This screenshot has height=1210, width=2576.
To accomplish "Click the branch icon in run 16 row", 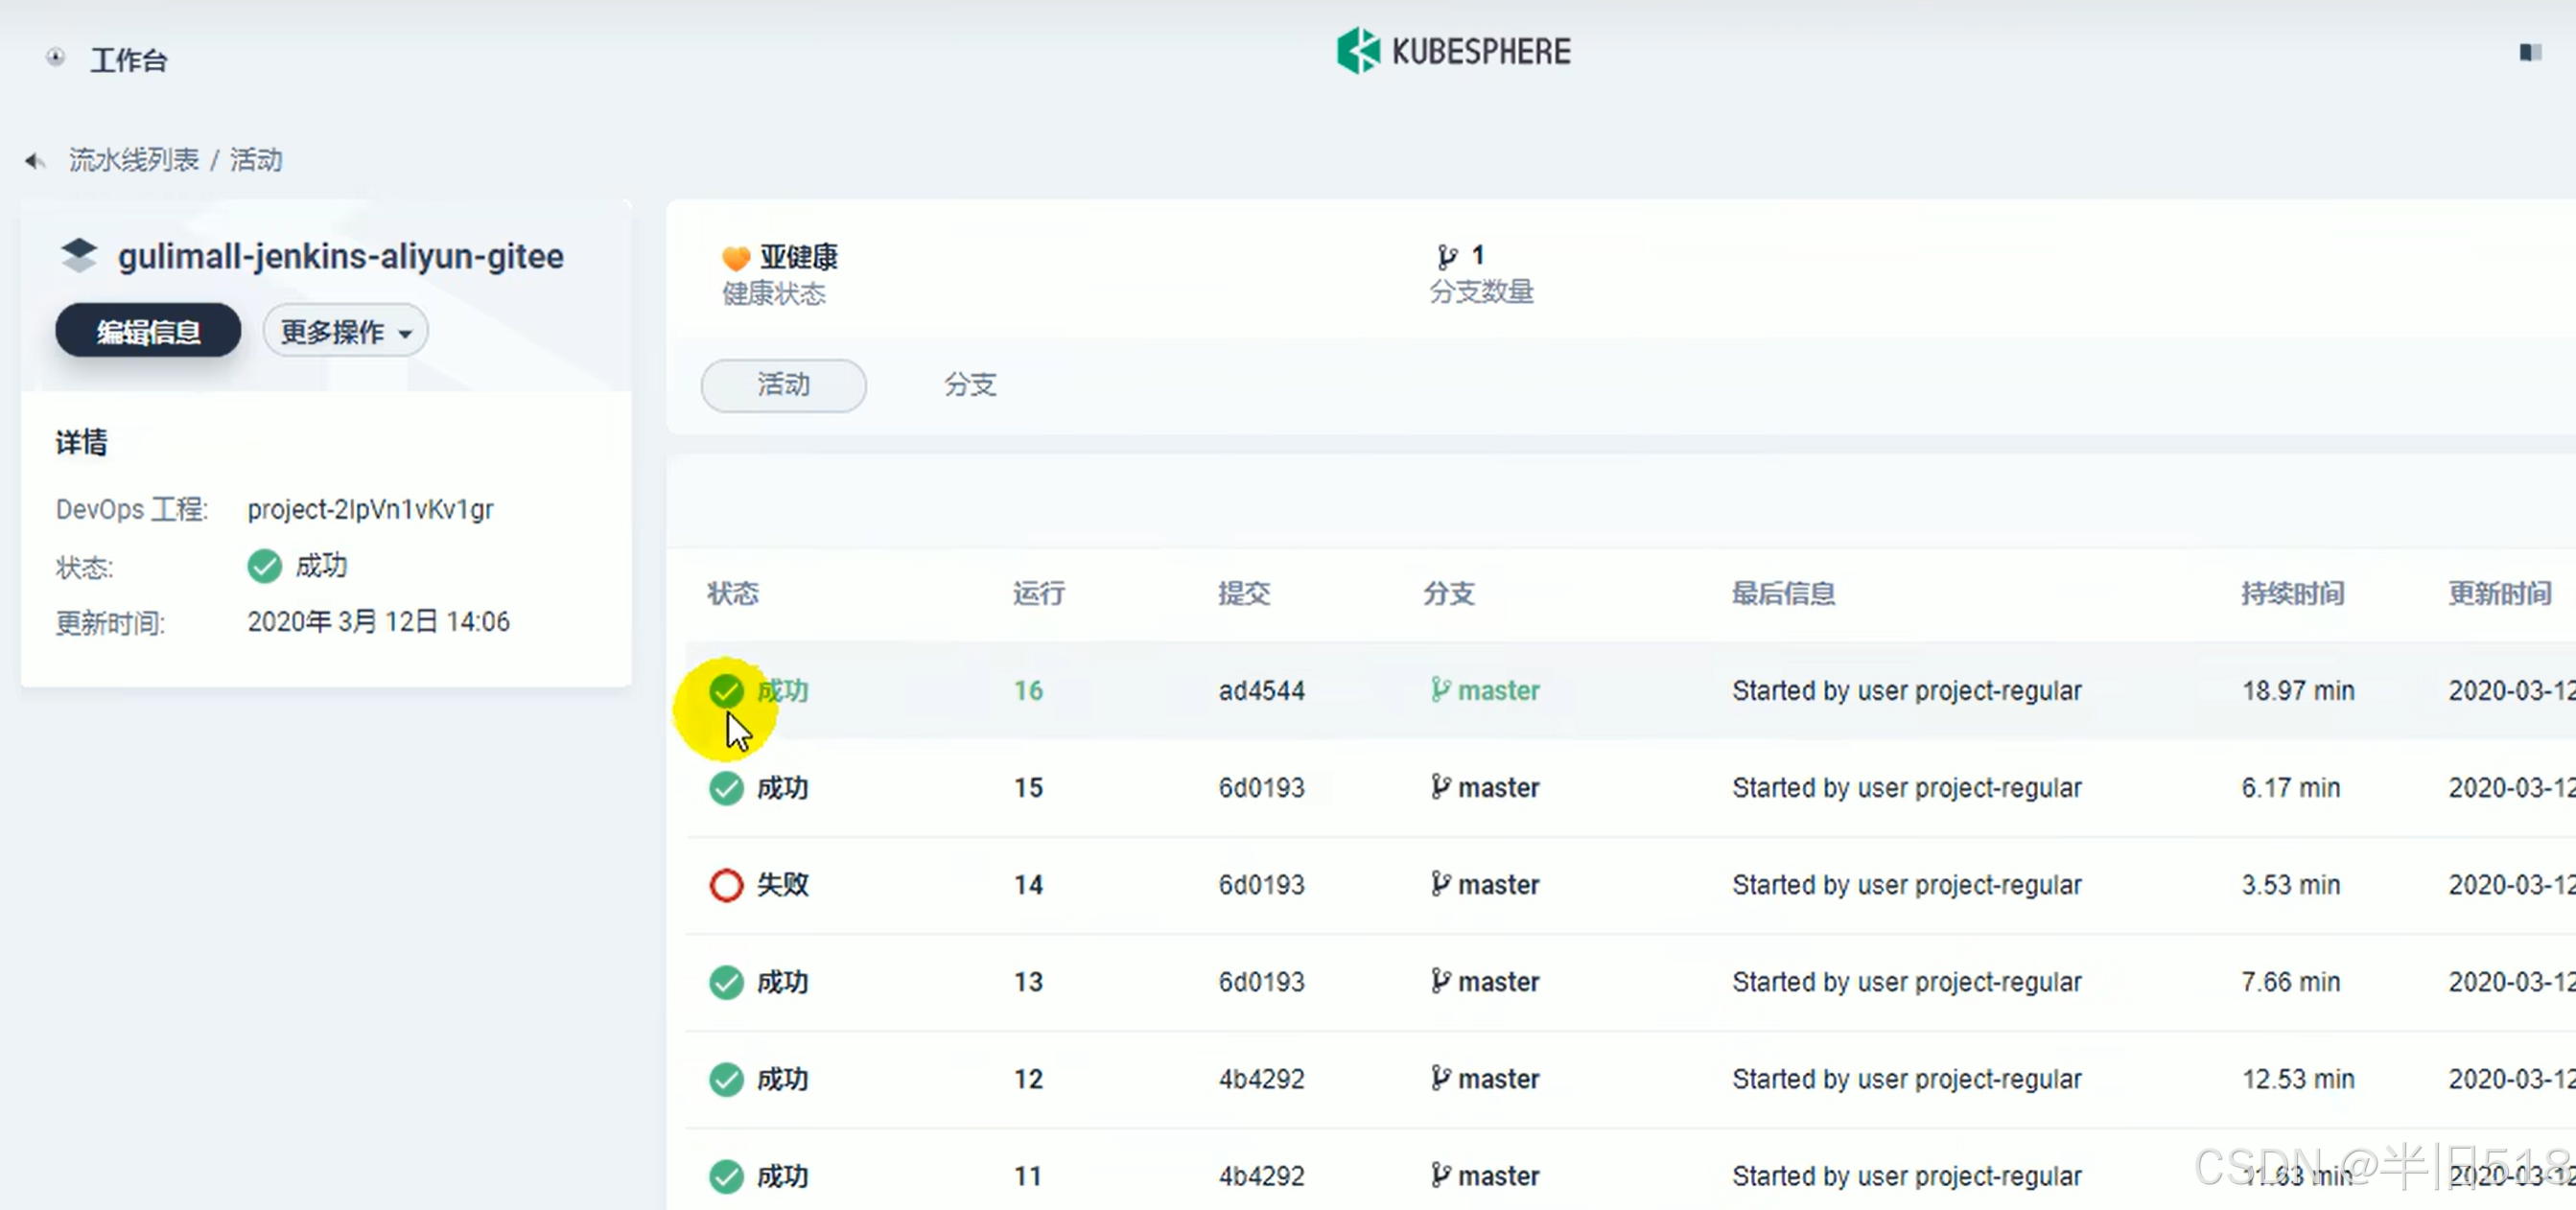I will 1441,689.
